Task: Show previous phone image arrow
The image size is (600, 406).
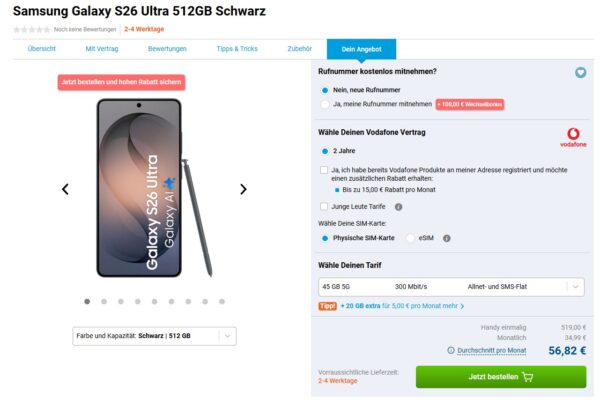Action: 65,189
